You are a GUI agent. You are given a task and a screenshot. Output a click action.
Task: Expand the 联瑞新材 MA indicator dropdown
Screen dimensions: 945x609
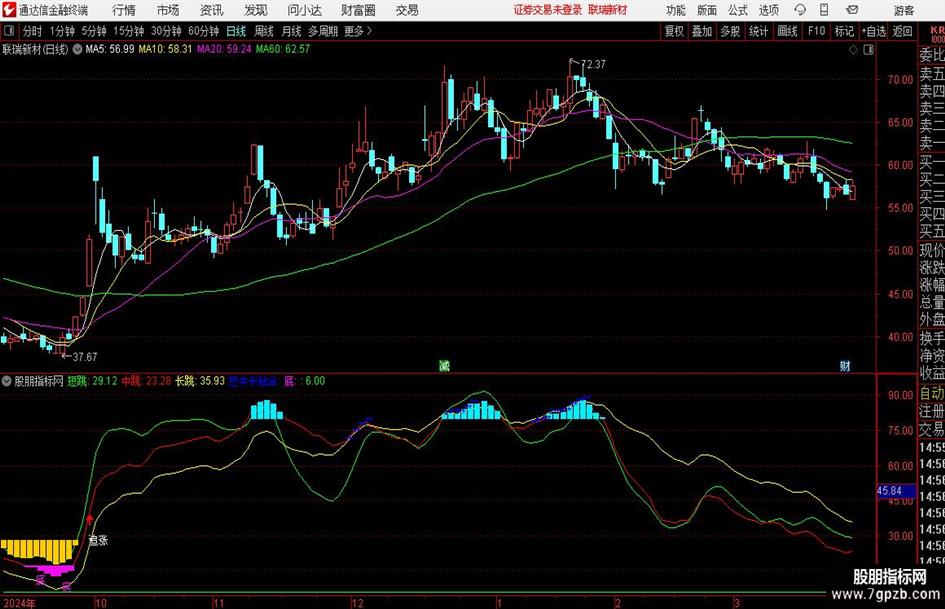pyautogui.click(x=77, y=49)
